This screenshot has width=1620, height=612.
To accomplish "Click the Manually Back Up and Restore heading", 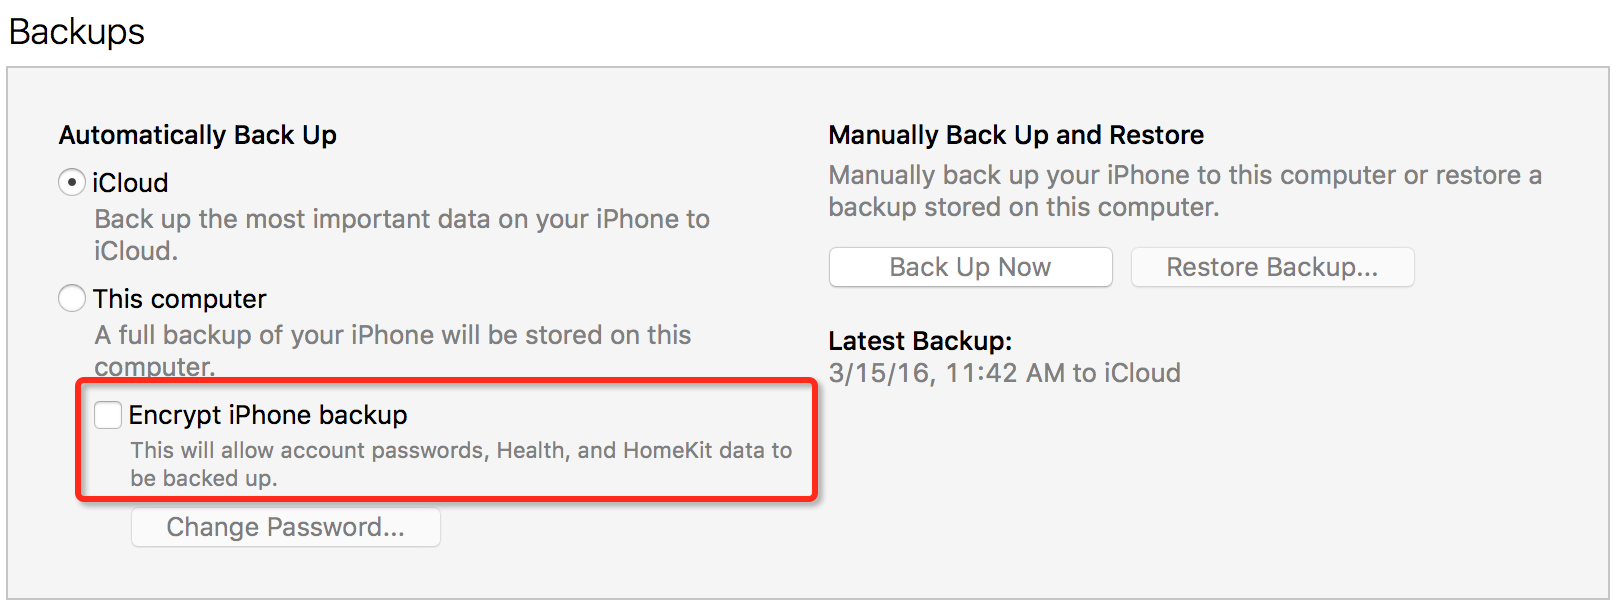I will coord(1016,135).
